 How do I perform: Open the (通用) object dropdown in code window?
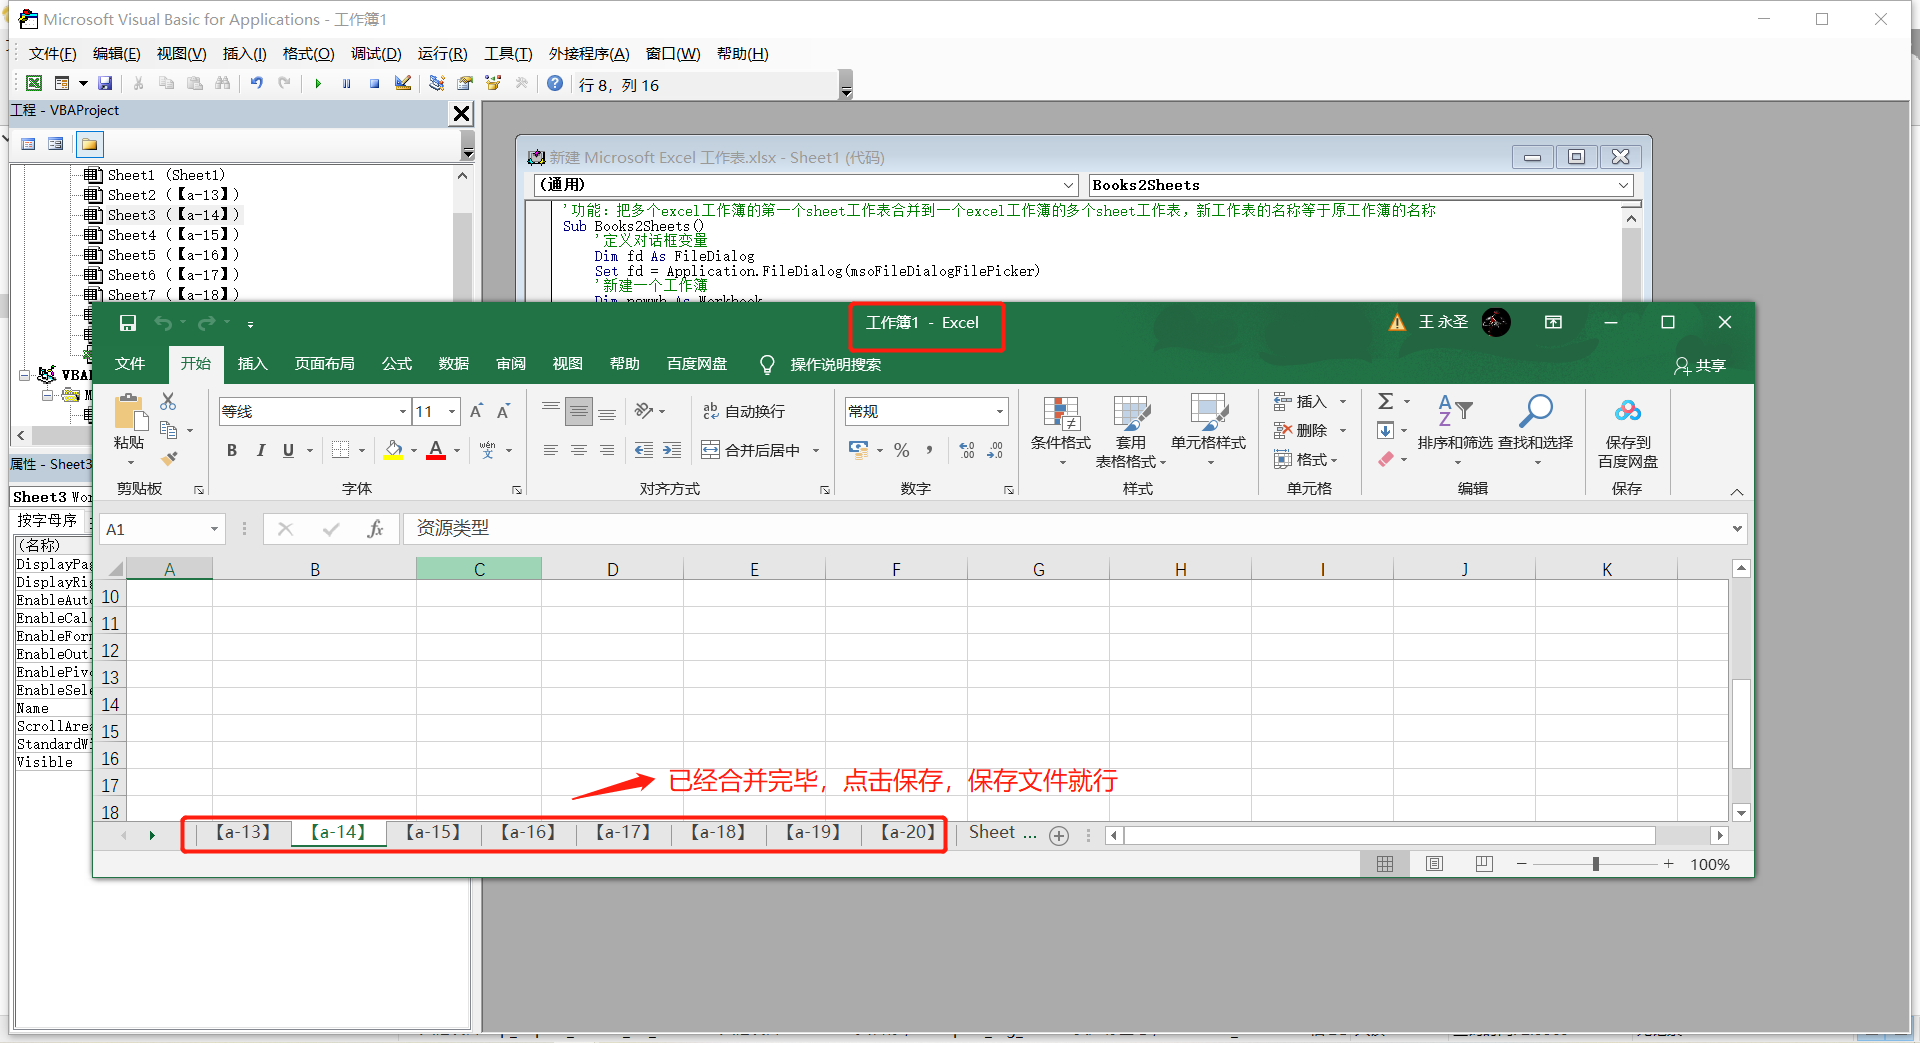coord(1069,185)
